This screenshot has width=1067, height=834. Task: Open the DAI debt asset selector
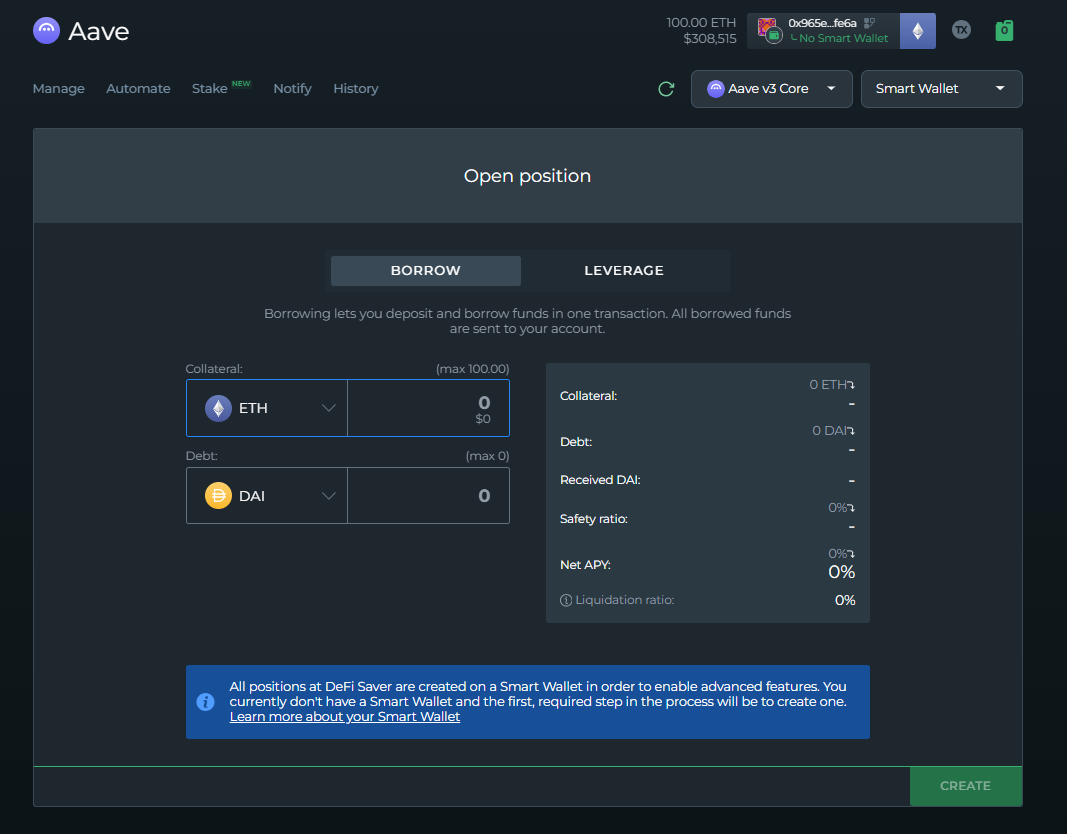click(x=267, y=496)
